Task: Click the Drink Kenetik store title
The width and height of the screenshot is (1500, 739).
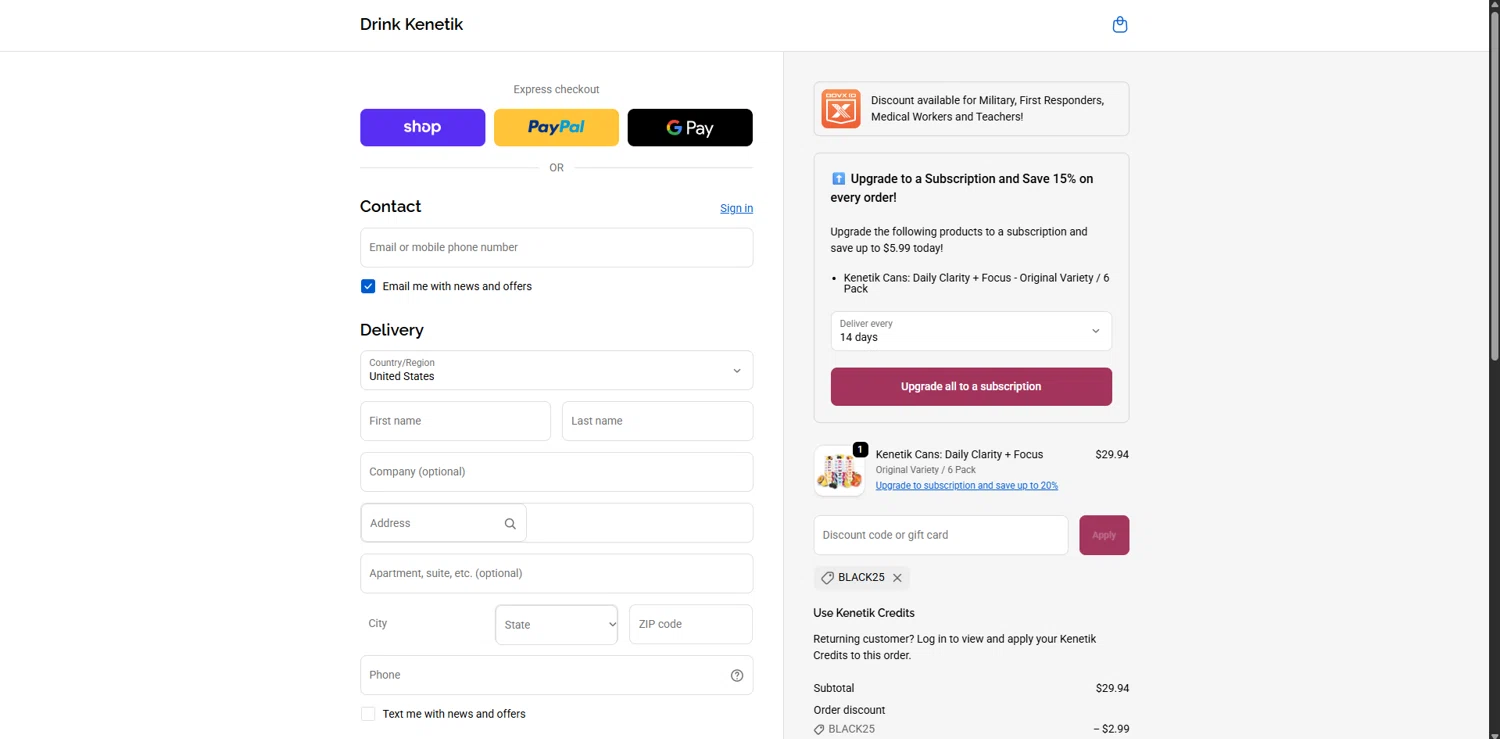Action: coord(411,25)
